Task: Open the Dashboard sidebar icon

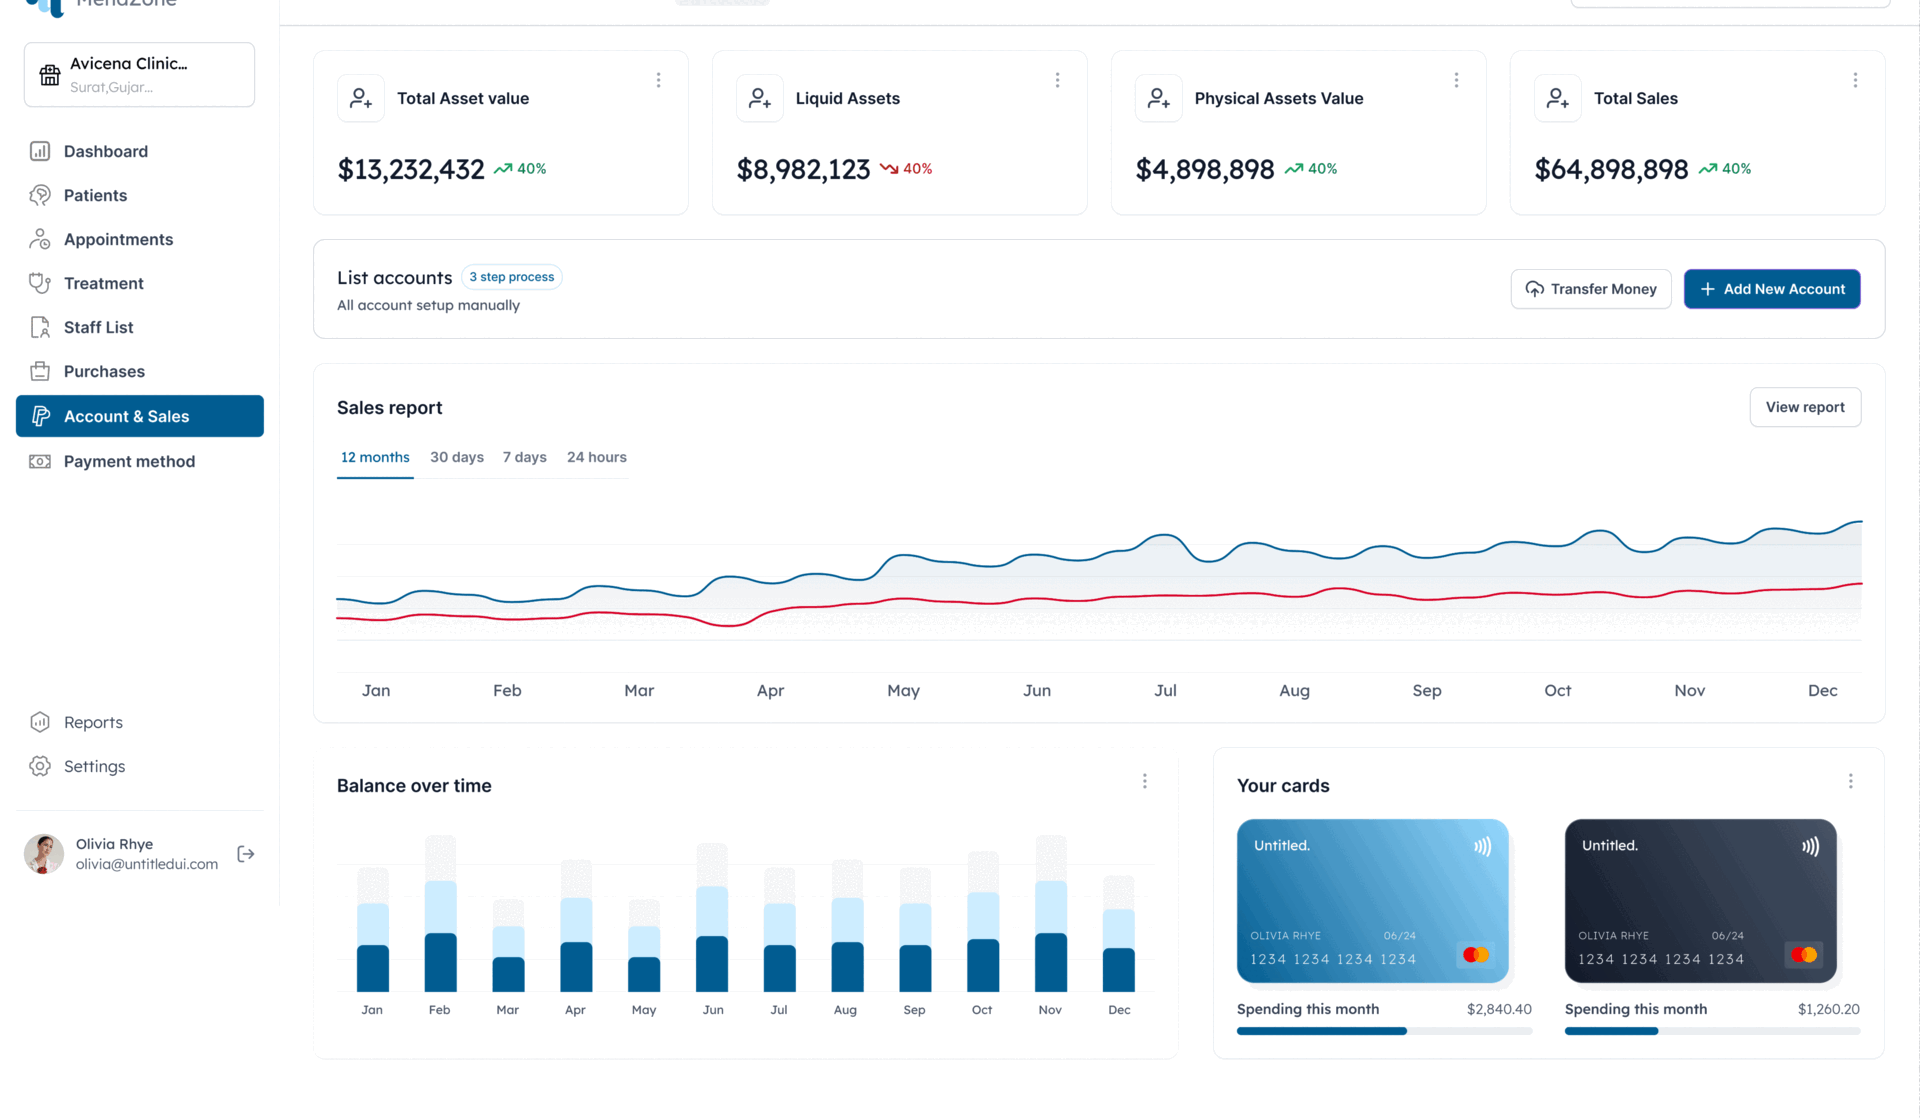Action: coord(40,151)
